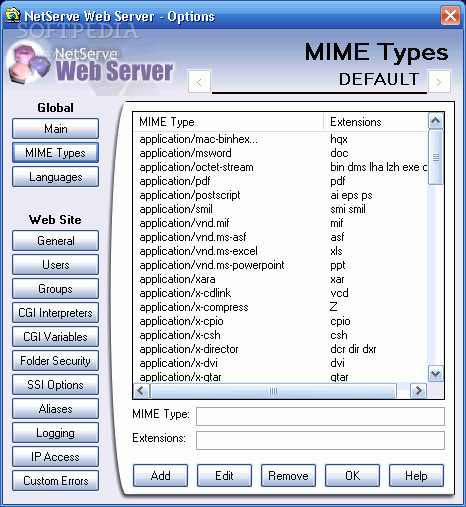Click the Extensions column header
Image resolution: width=466 pixels, height=507 pixels.
(376, 122)
